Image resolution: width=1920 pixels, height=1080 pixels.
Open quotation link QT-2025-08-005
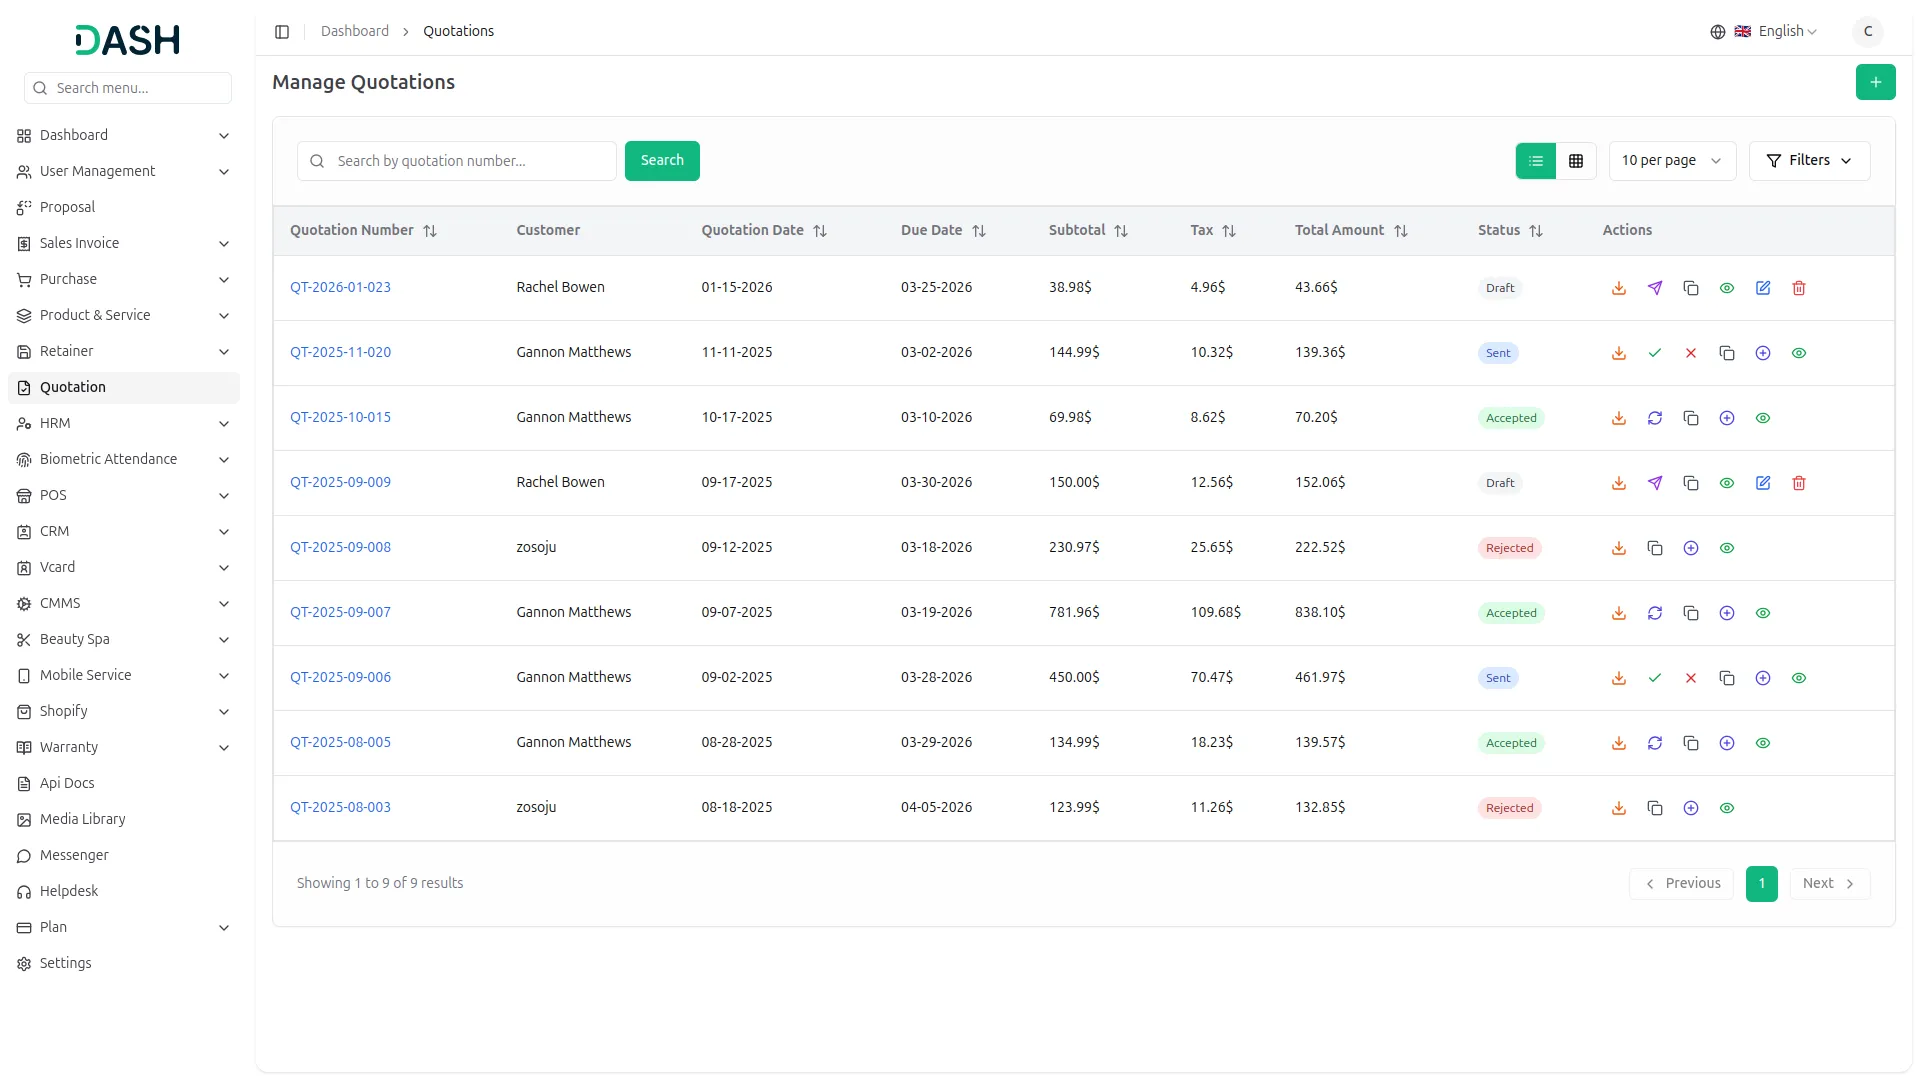[340, 742]
